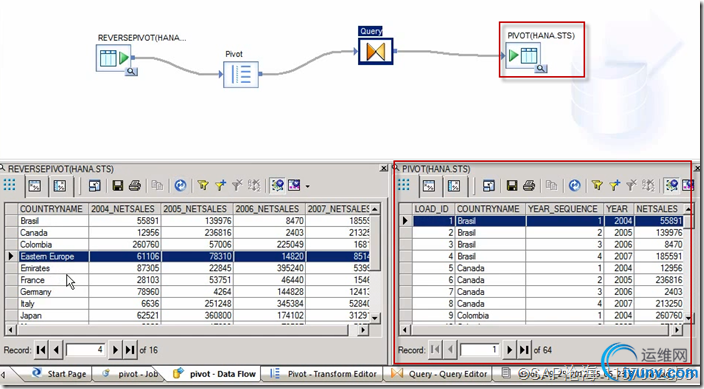
Task: Open REVERSEPIVOT source magnifier data preview
Action: [x=131, y=71]
